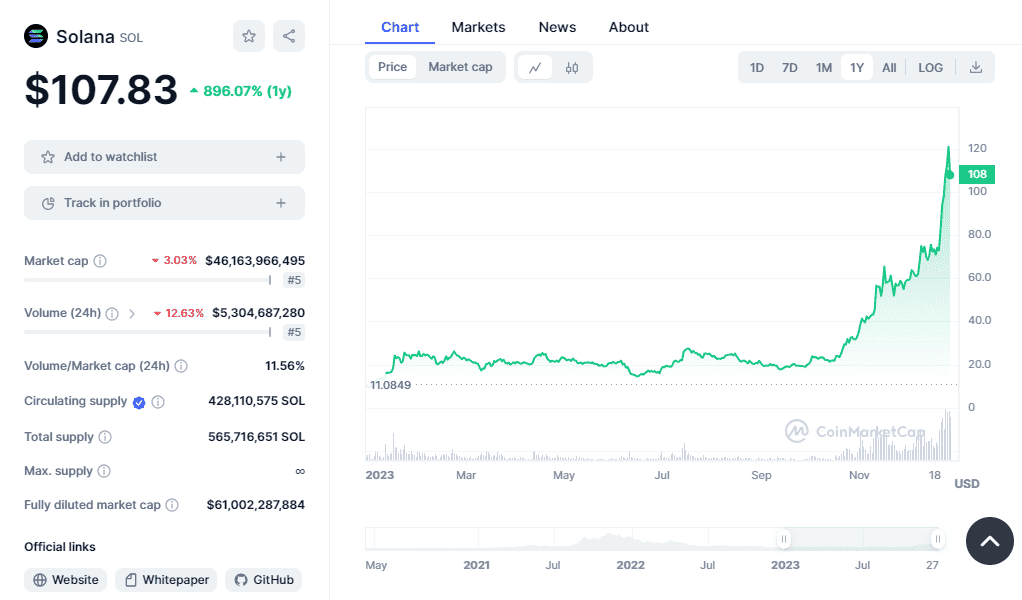
Task: Click the verified badge by Circulating supply
Action: tap(139, 402)
